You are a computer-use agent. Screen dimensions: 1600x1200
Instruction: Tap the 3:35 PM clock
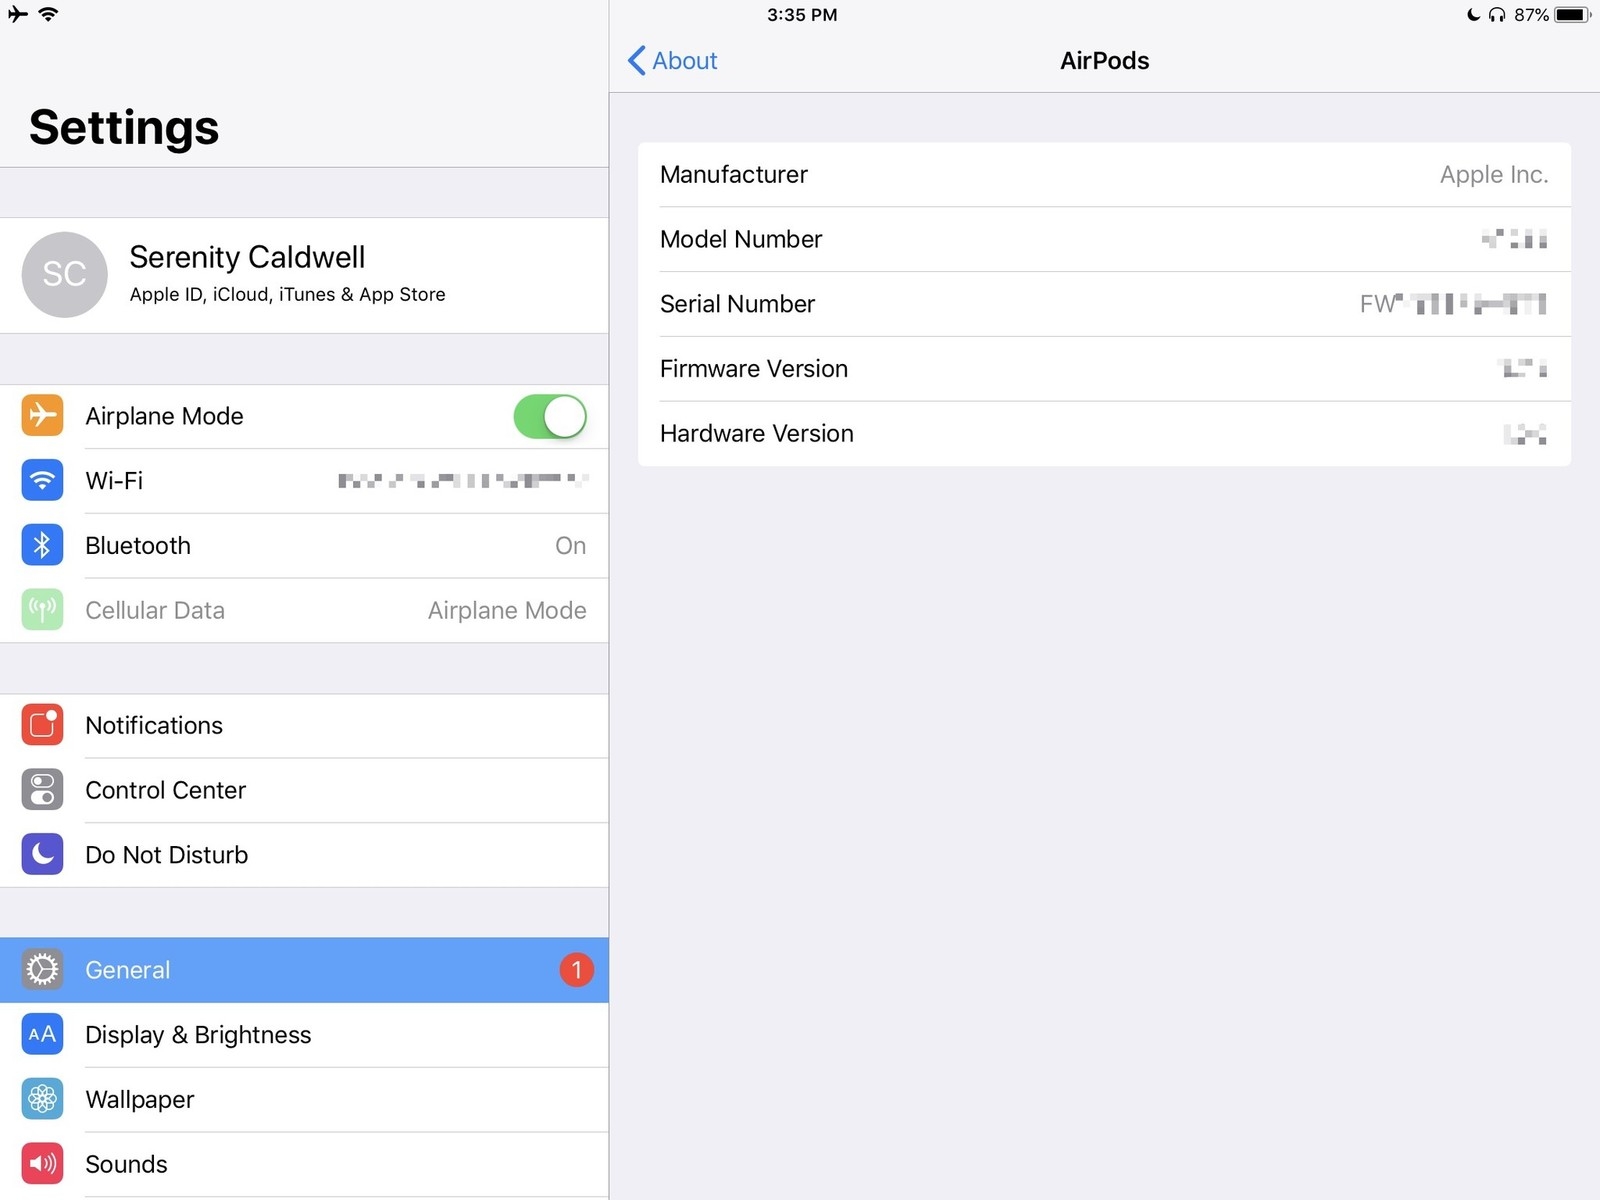[802, 15]
